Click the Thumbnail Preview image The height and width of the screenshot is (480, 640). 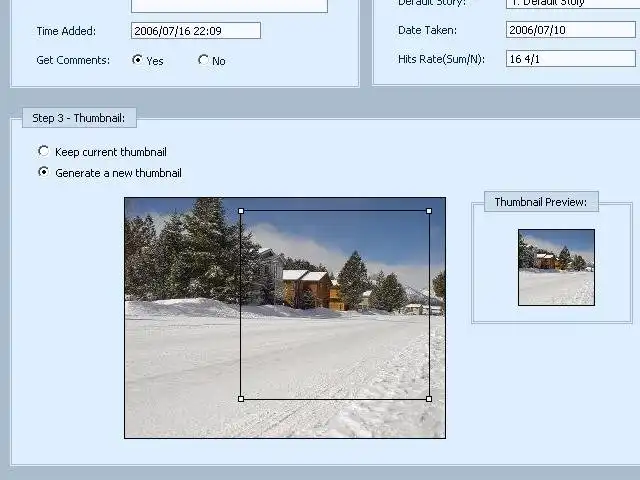[x=556, y=267]
